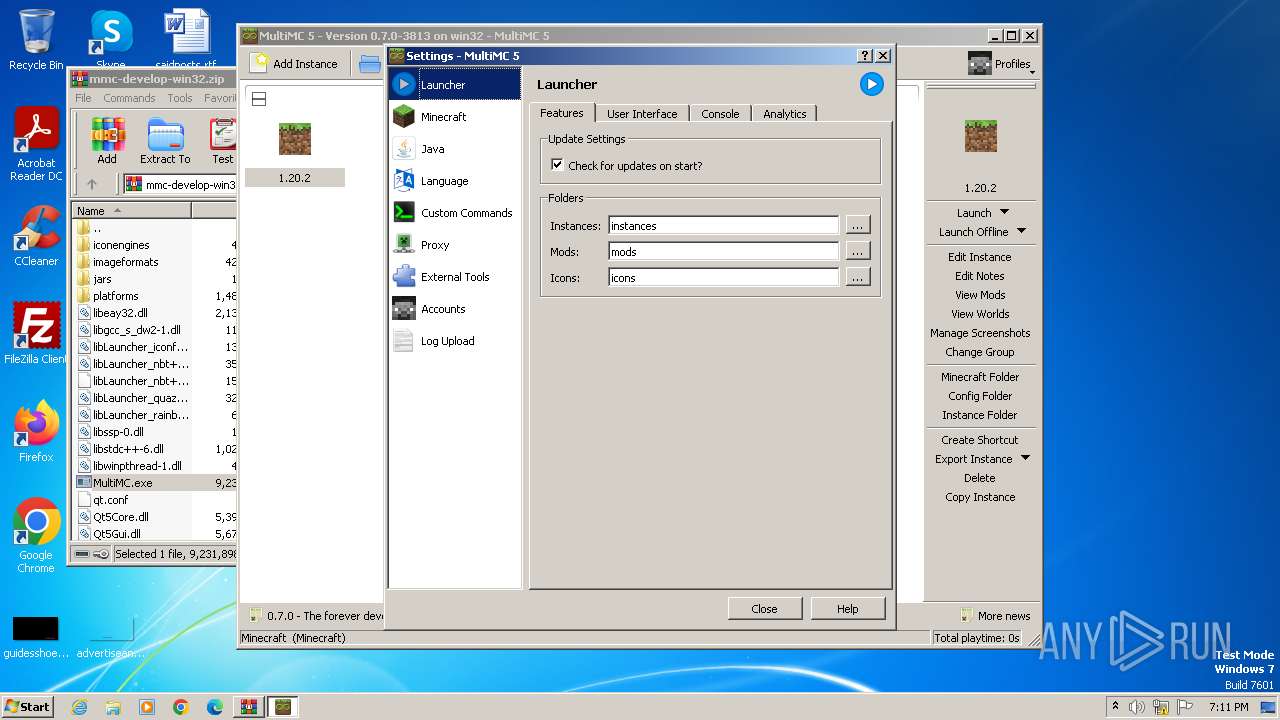This screenshot has height=720, width=1280.
Task: Click the Help button in Settings
Action: (847, 608)
